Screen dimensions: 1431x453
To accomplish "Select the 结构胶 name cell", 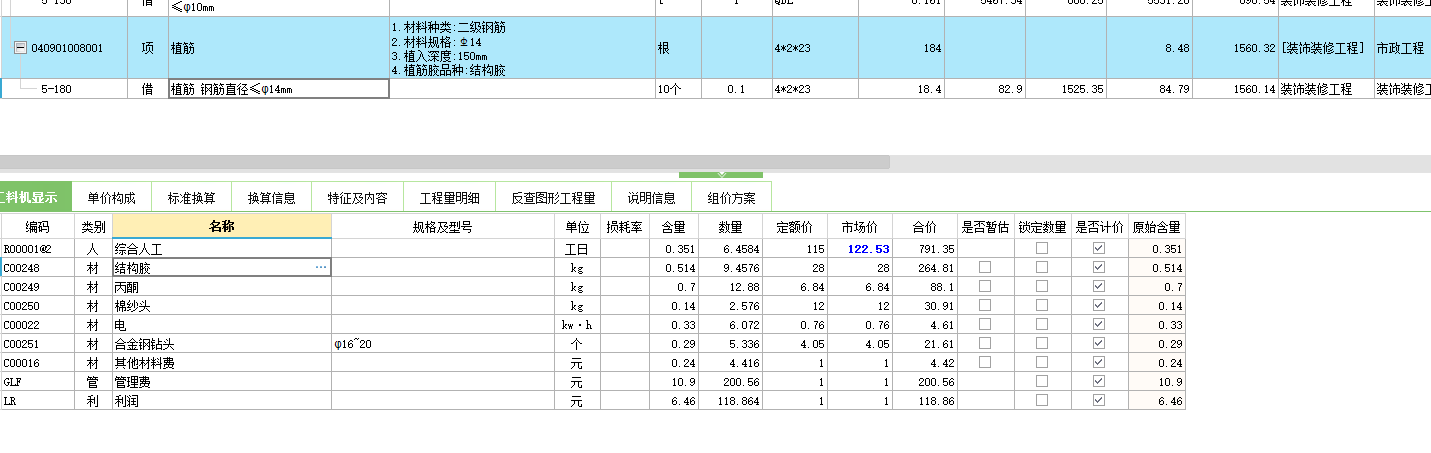I will coord(221,268).
